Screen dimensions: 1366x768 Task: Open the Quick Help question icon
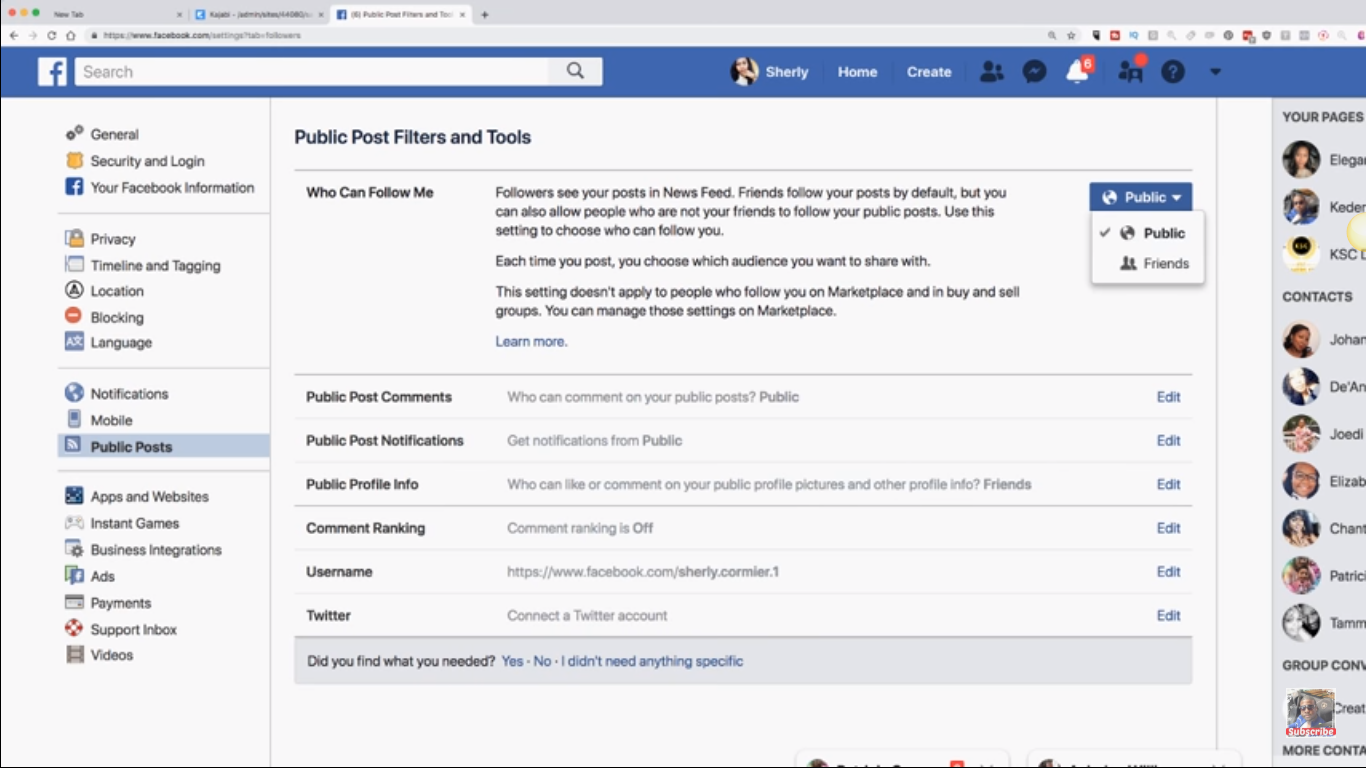click(1173, 72)
